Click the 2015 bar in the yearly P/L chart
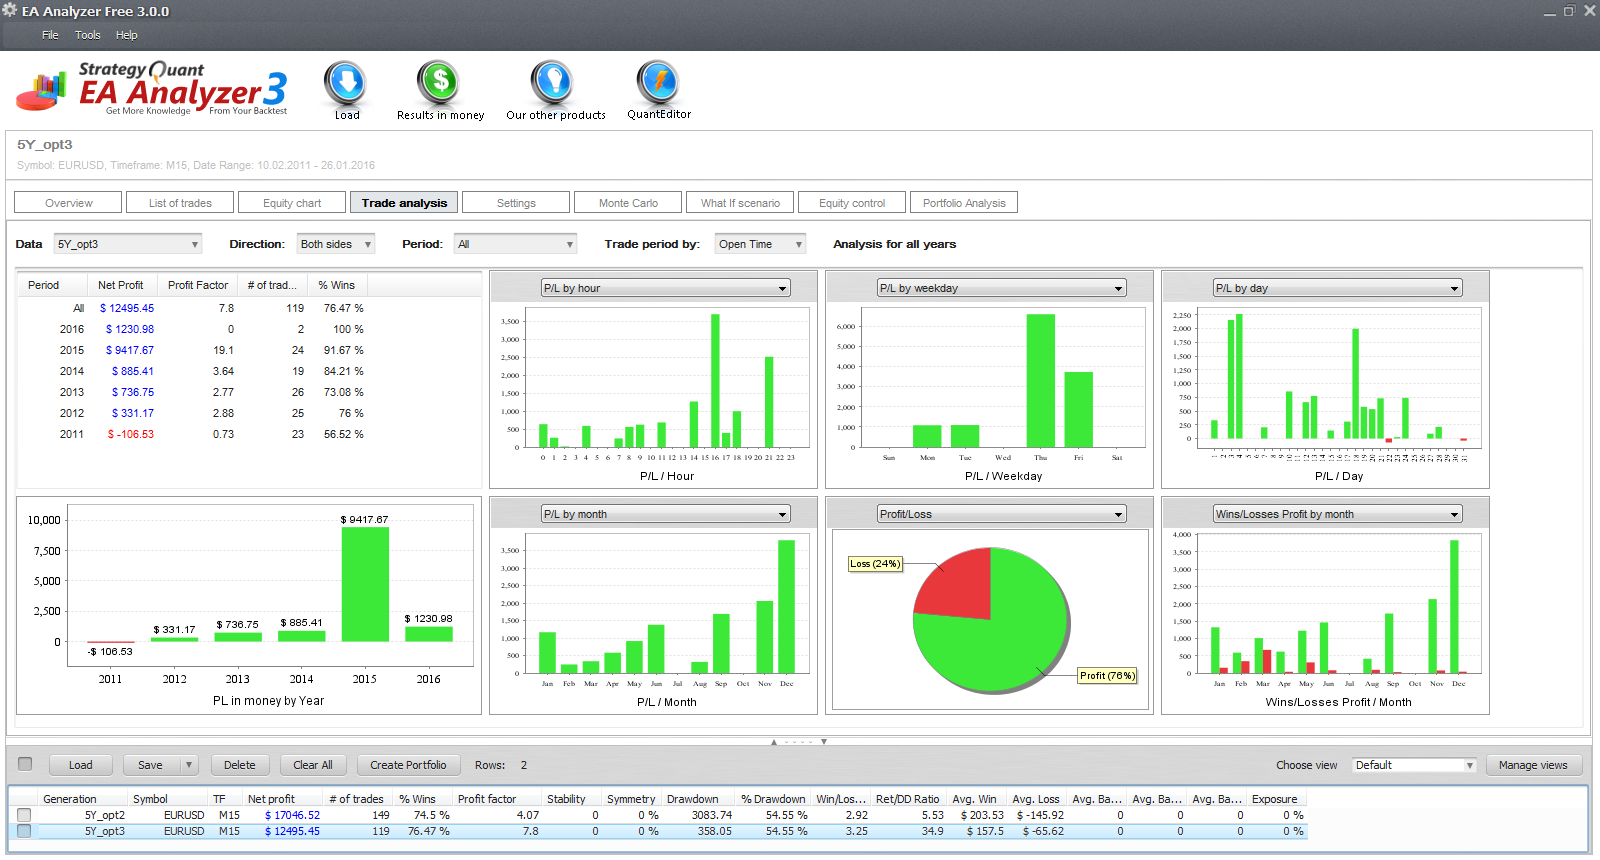 click(x=365, y=584)
